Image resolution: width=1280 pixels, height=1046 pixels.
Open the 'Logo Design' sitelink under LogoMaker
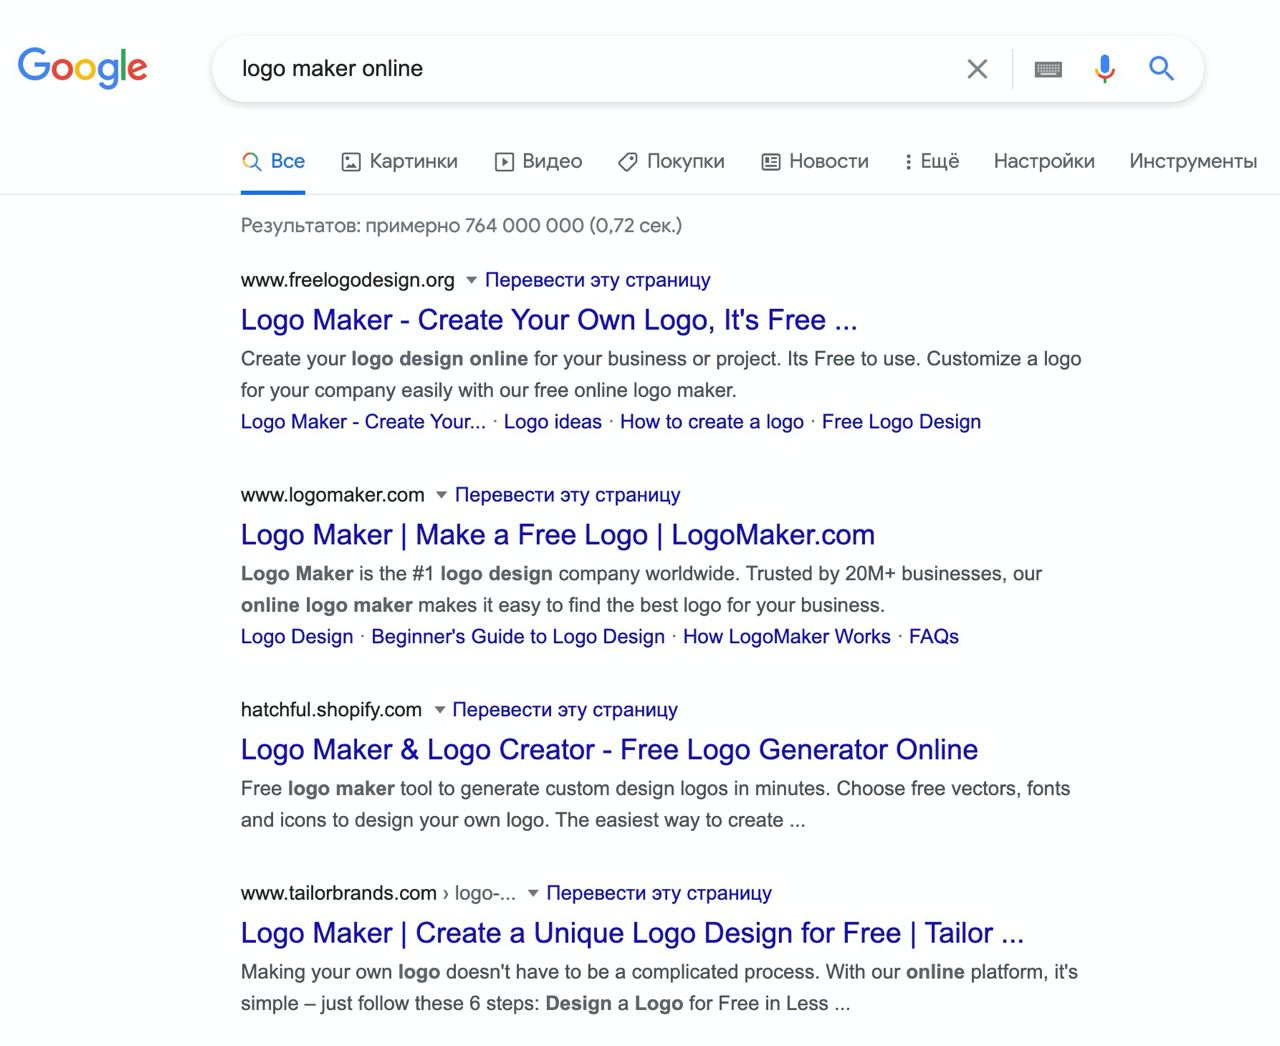(297, 637)
